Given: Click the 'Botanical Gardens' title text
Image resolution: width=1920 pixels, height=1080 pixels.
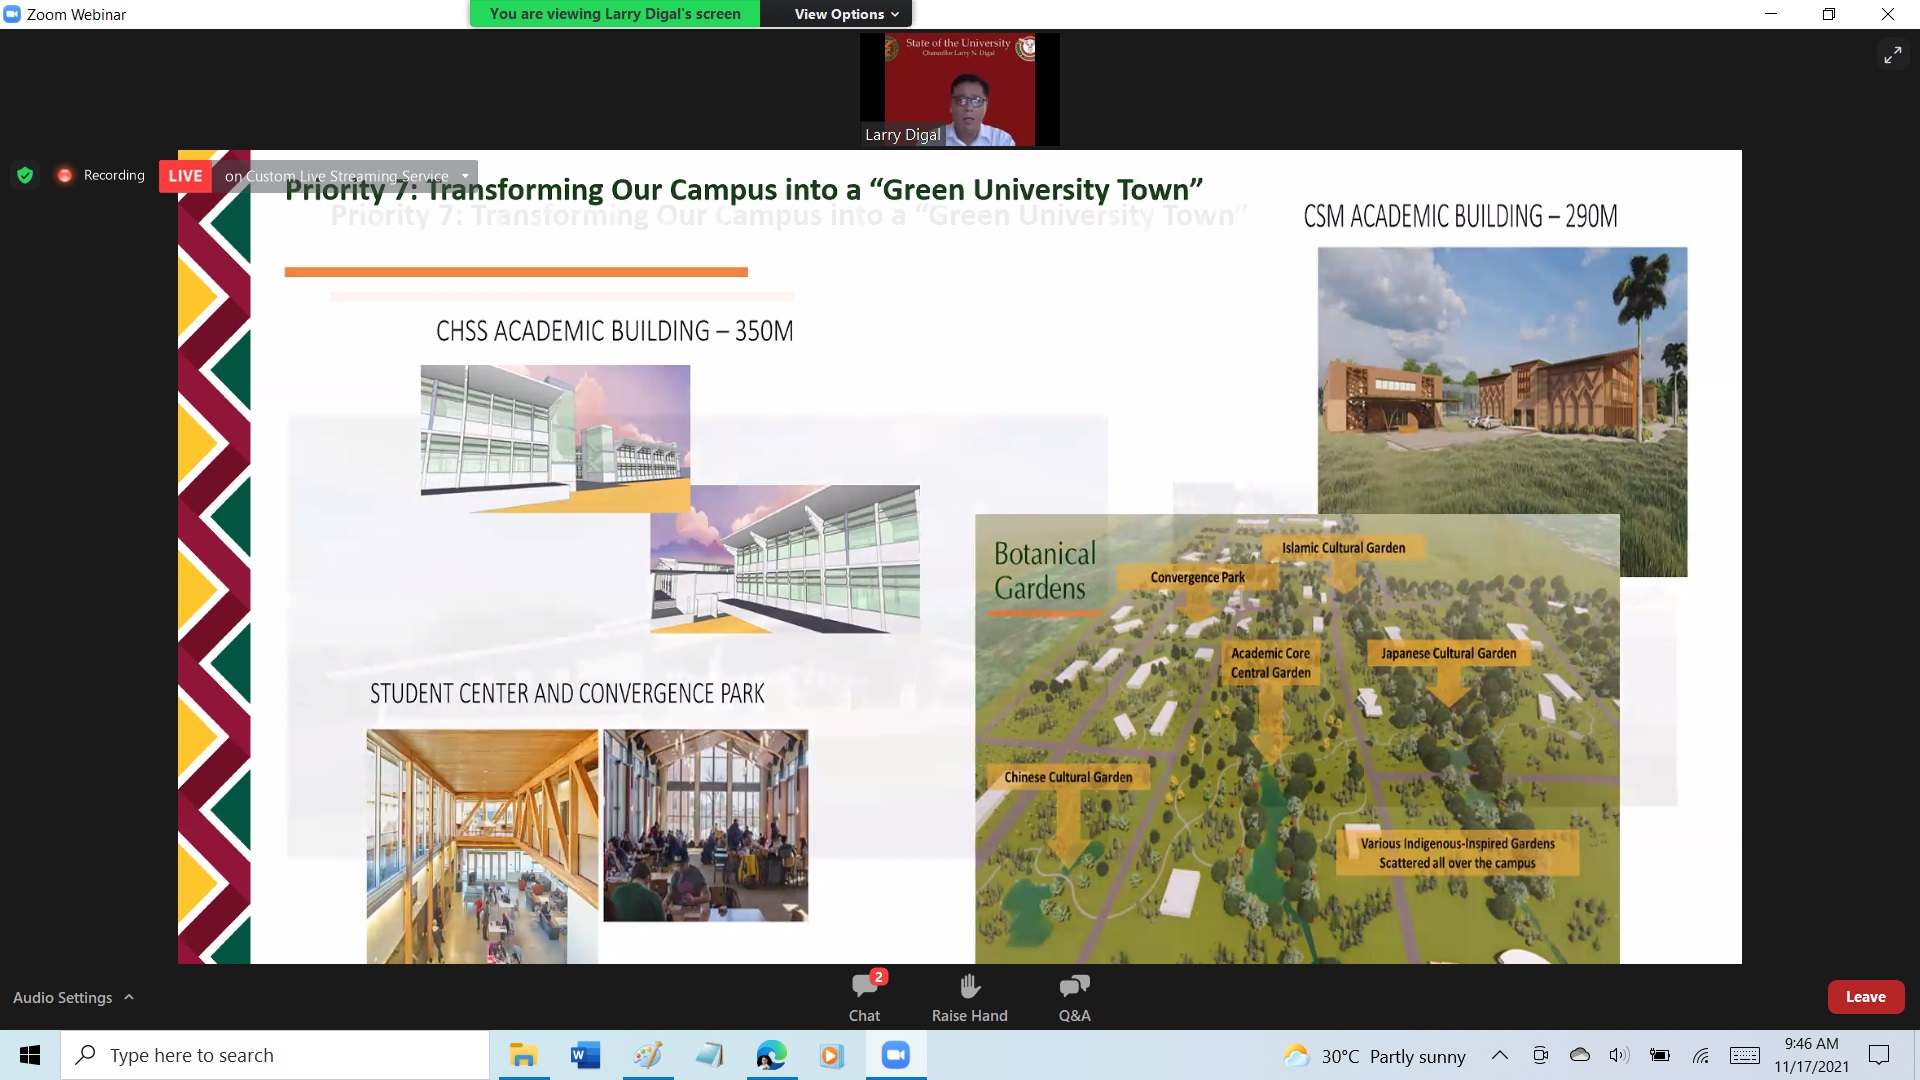Looking at the screenshot, I should [1045, 571].
